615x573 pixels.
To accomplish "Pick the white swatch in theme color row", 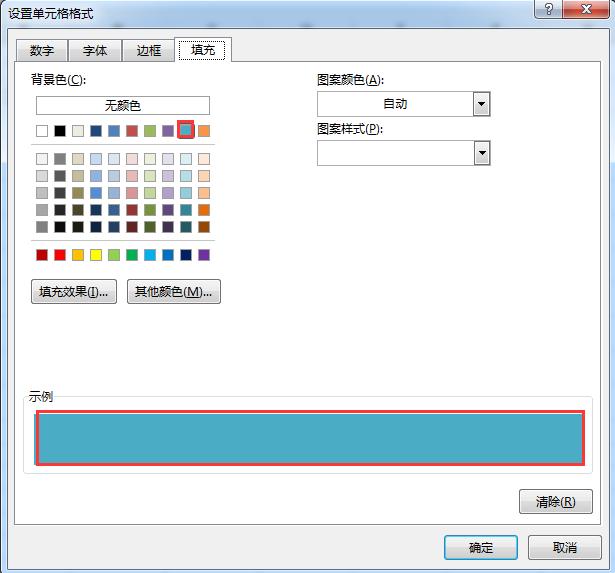I will pyautogui.click(x=42, y=131).
